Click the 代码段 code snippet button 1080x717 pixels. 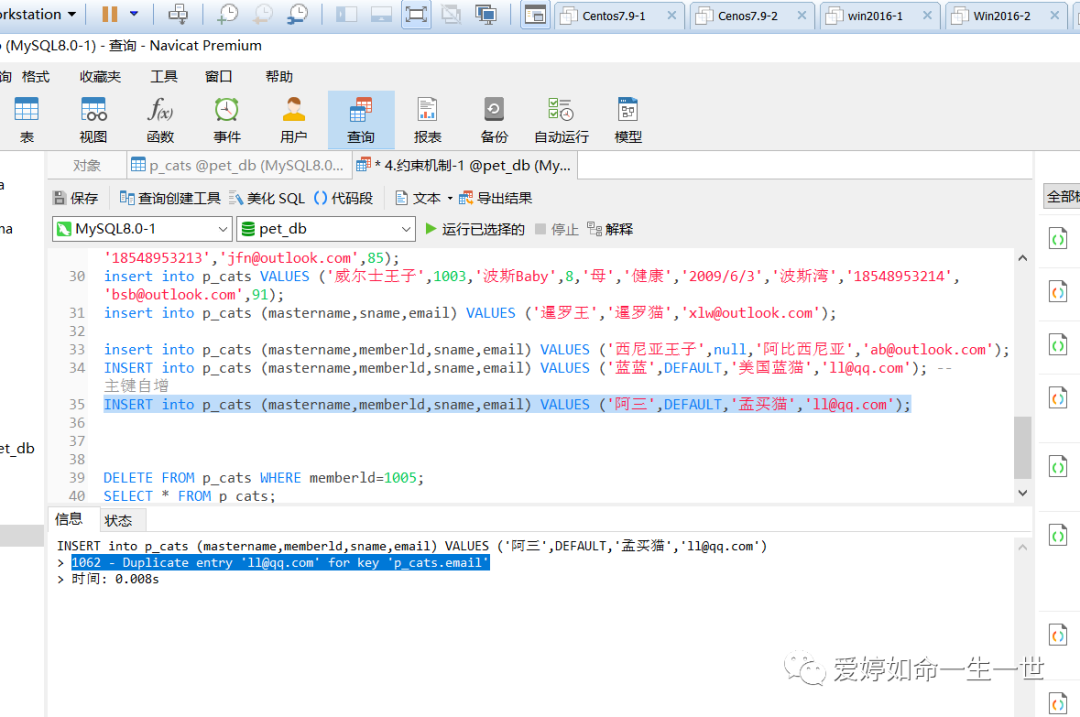click(343, 198)
